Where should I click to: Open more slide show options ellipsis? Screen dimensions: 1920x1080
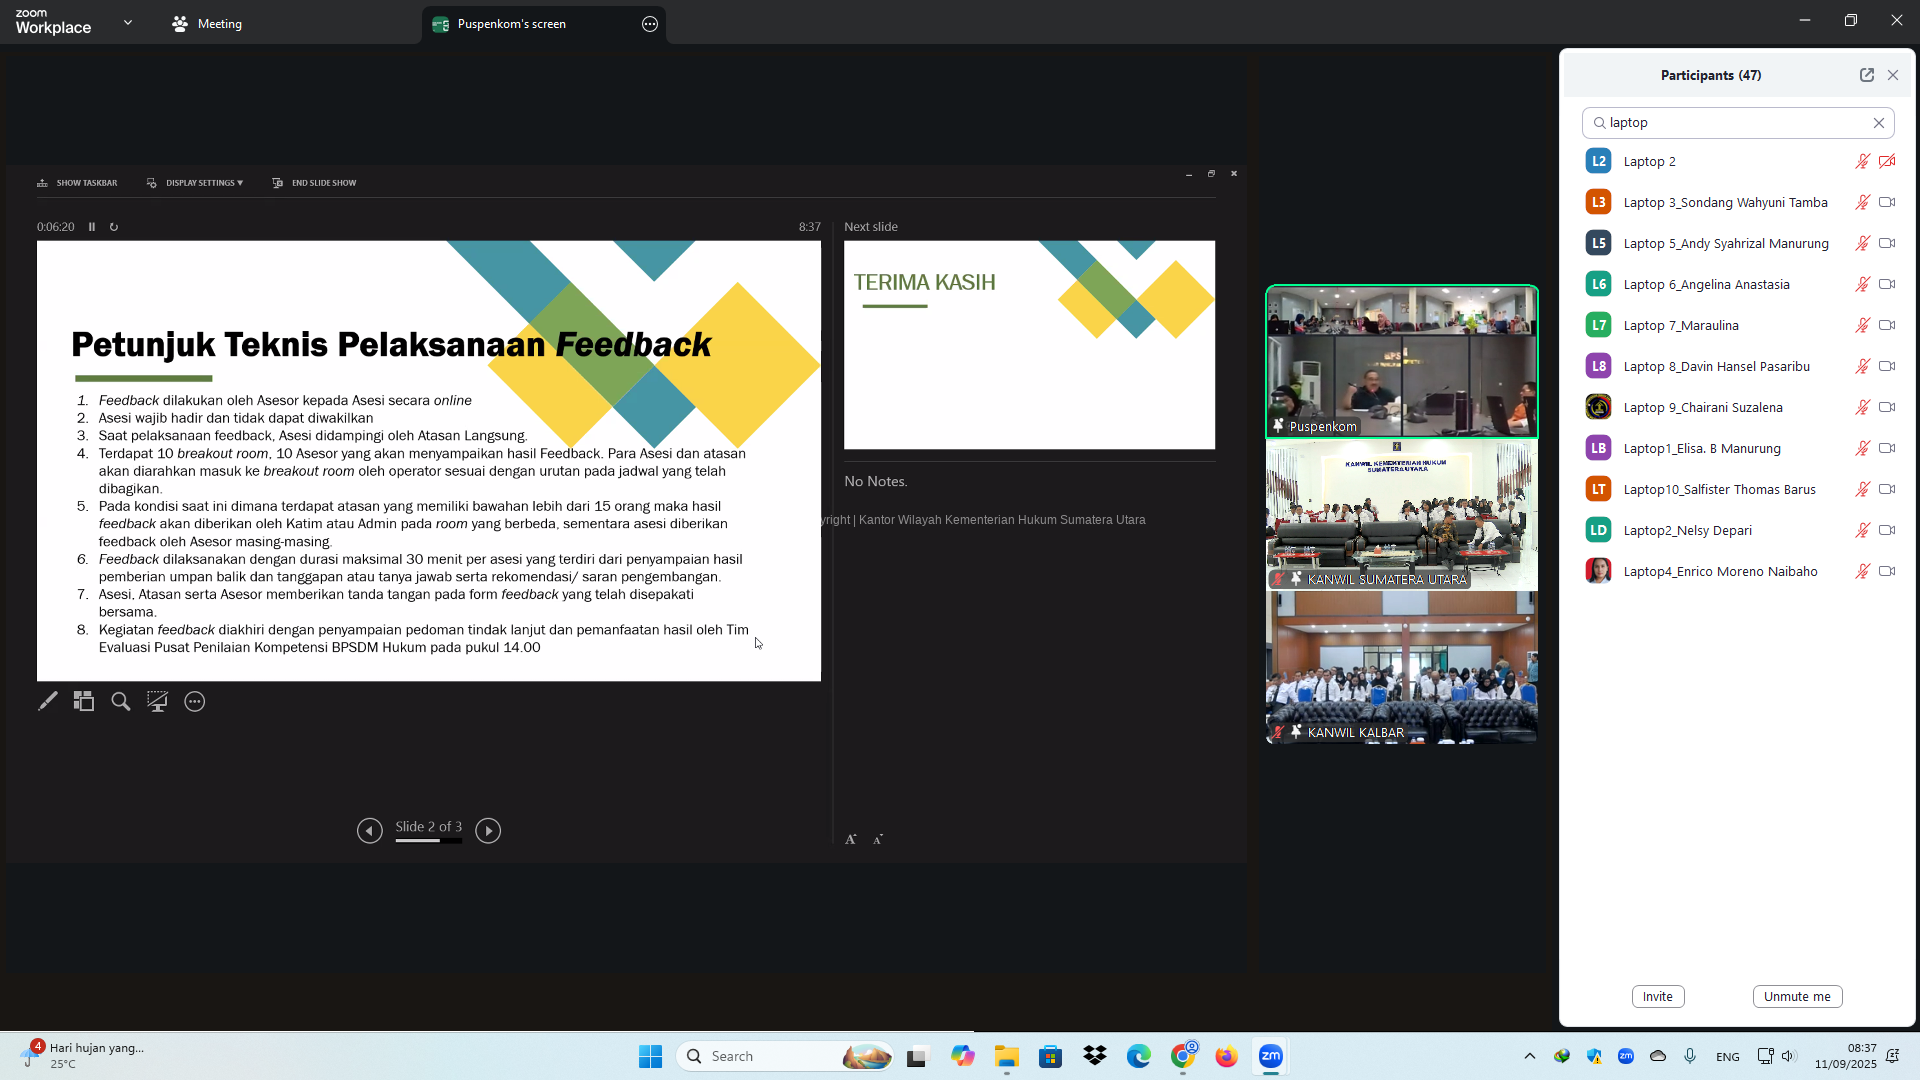[x=195, y=702]
